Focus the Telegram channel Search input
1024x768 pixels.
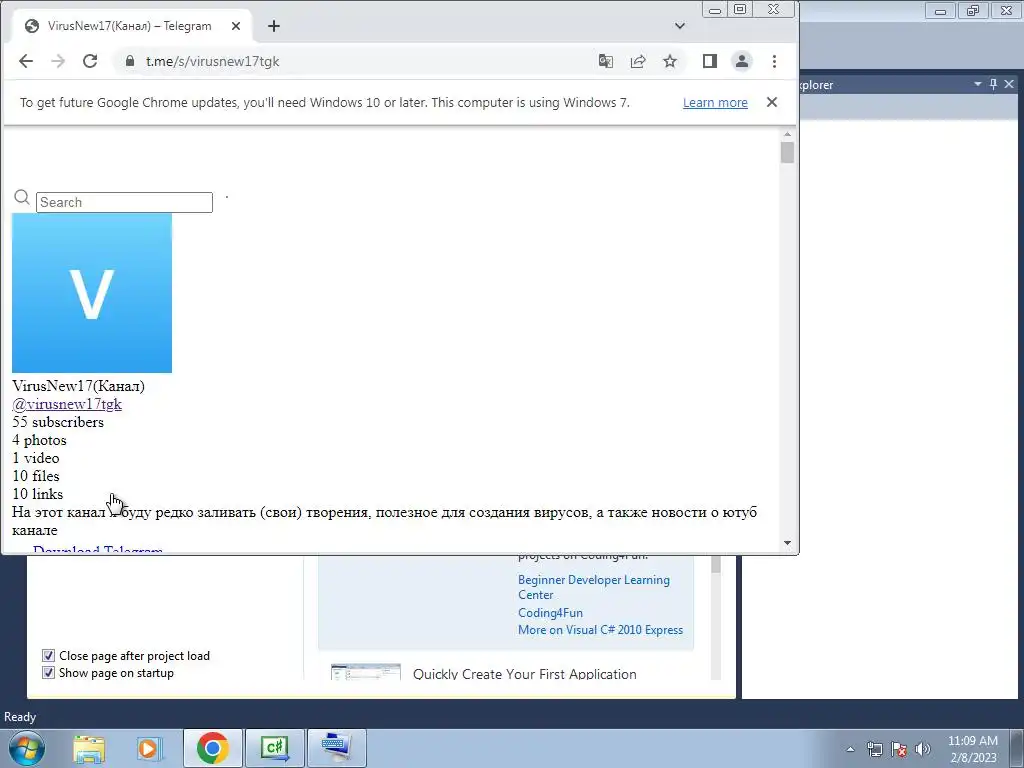tap(124, 202)
